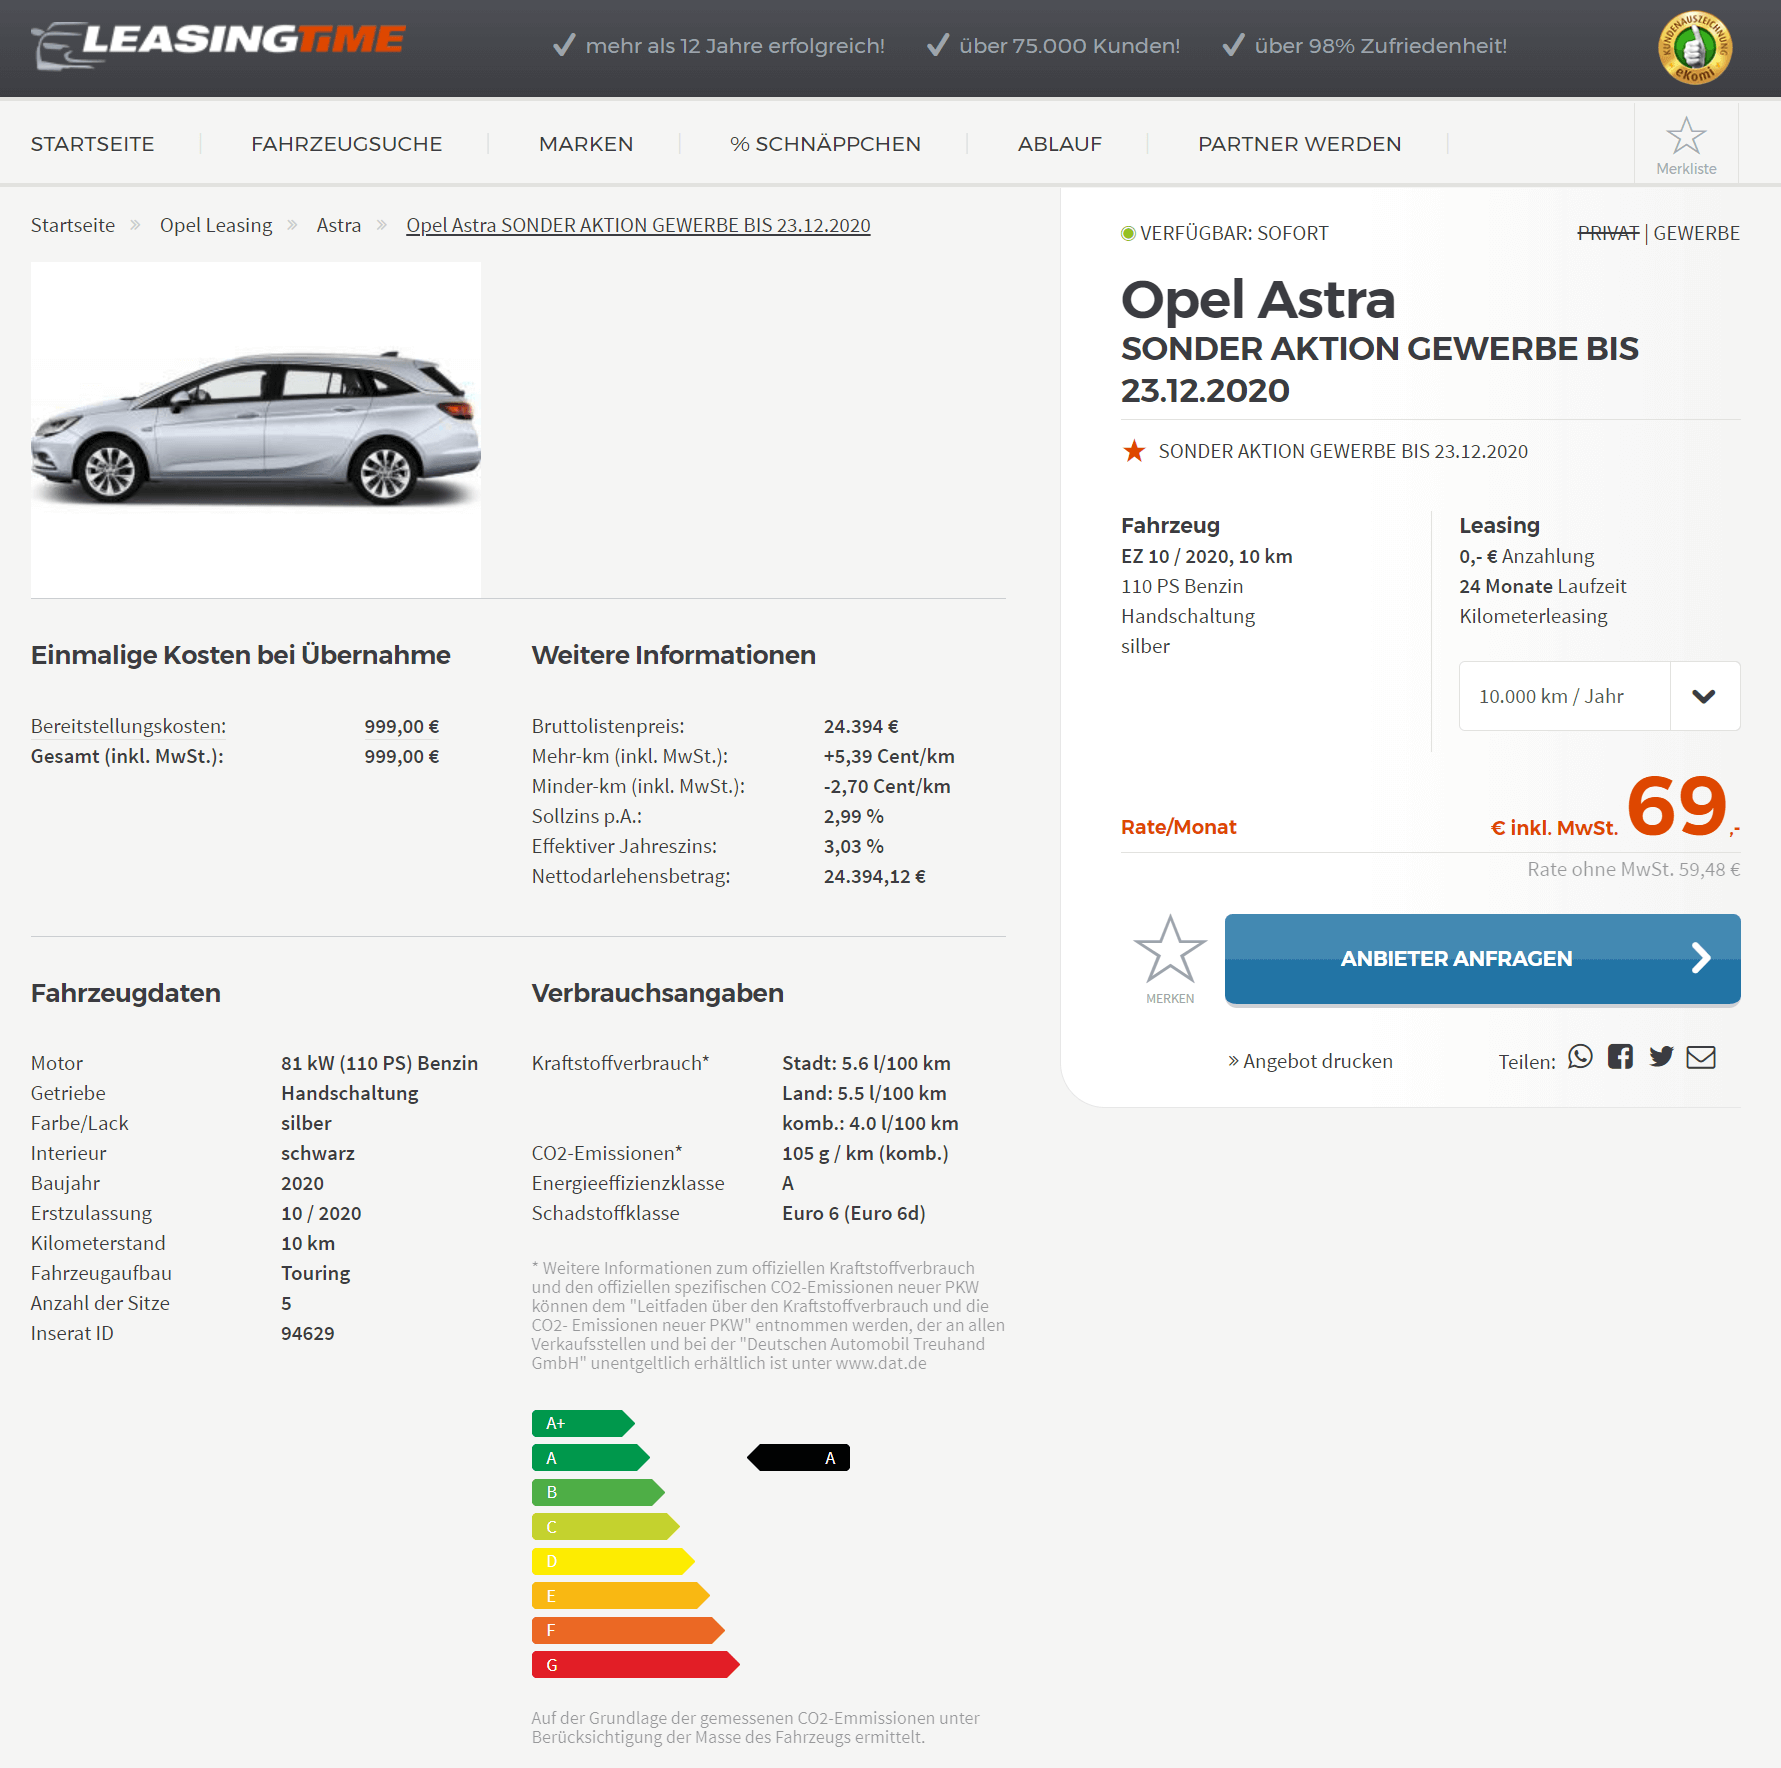Share the offer via WhatsApp

pyautogui.click(x=1580, y=1057)
